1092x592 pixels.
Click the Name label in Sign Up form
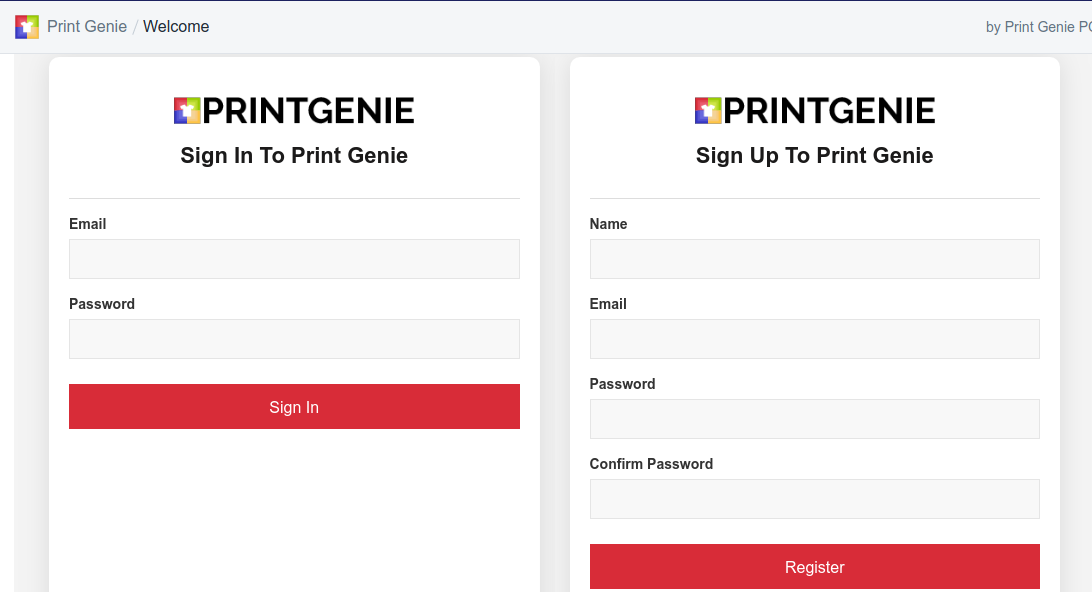tap(609, 224)
